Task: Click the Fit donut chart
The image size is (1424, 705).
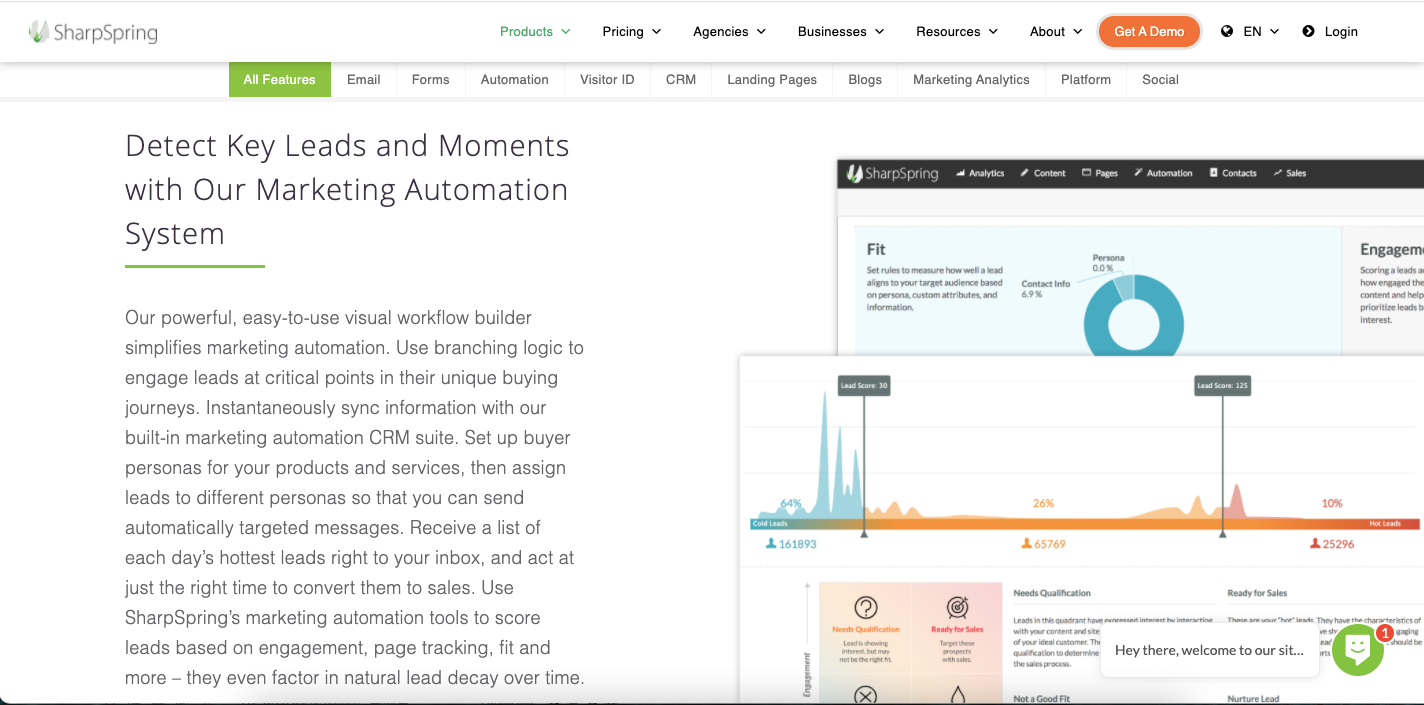Action: click(x=1134, y=318)
